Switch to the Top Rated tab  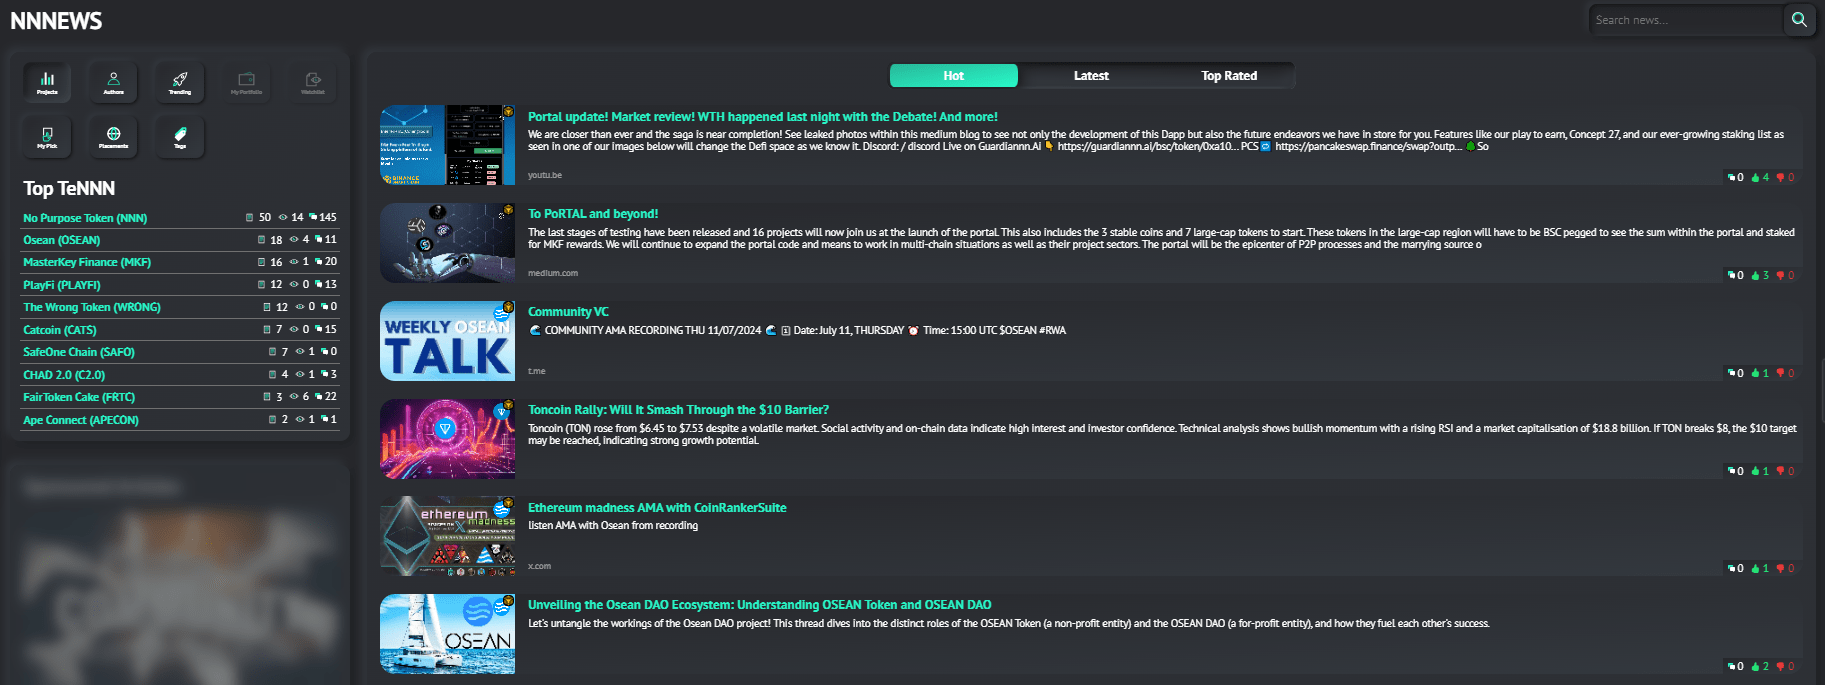[x=1229, y=76]
